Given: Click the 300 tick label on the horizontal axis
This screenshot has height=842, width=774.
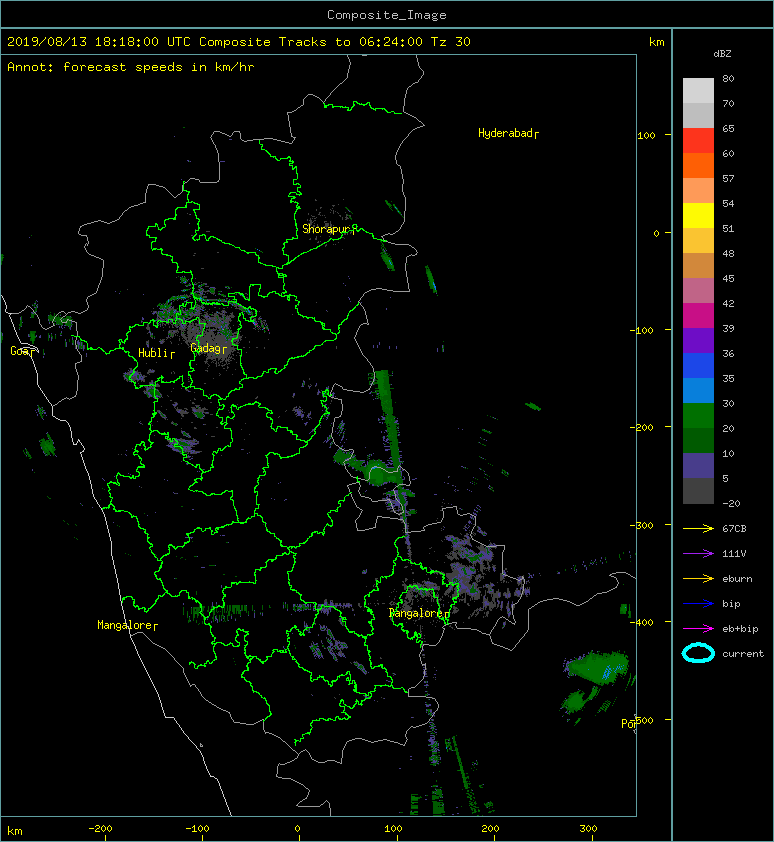Looking at the screenshot, I should (588, 829).
